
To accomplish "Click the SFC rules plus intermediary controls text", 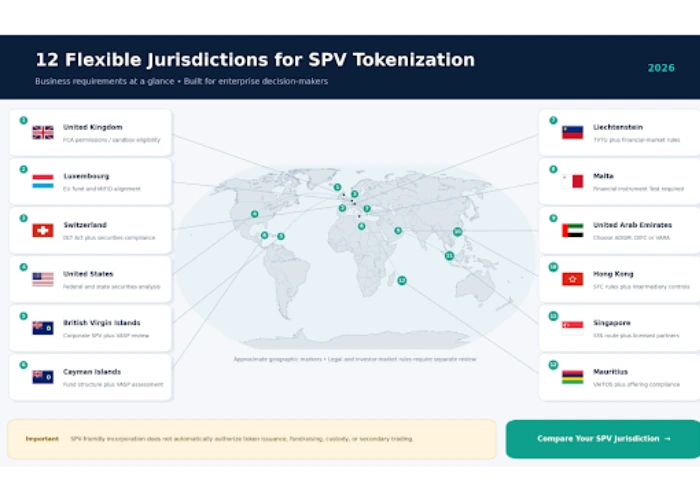I will [641, 287].
